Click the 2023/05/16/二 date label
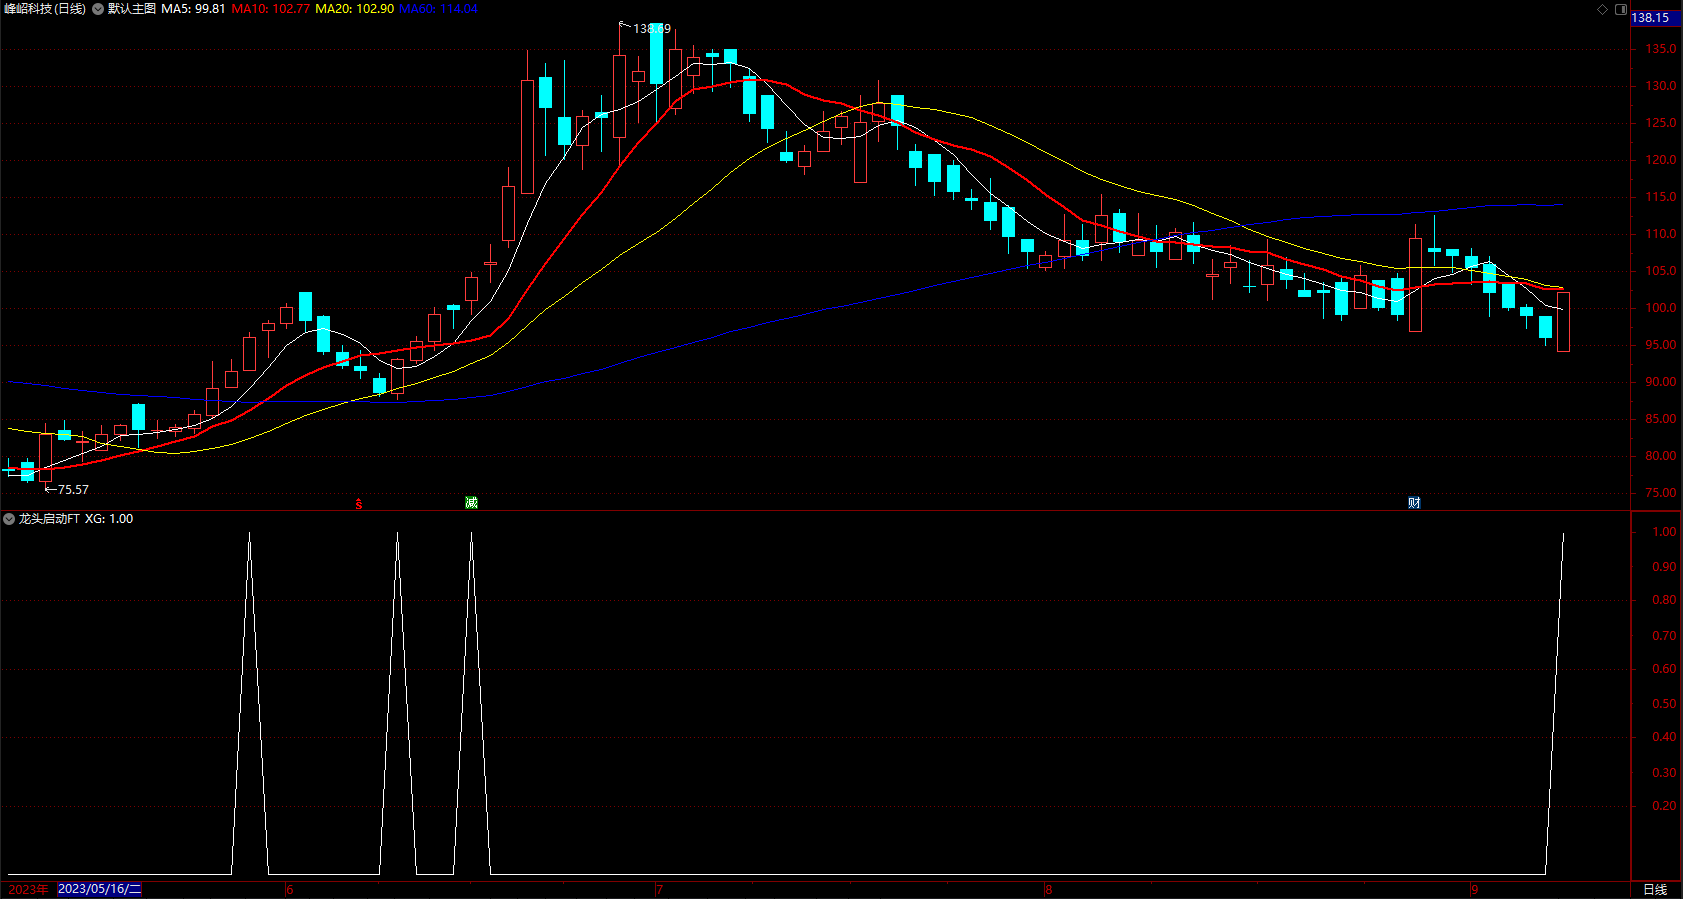 [99, 889]
